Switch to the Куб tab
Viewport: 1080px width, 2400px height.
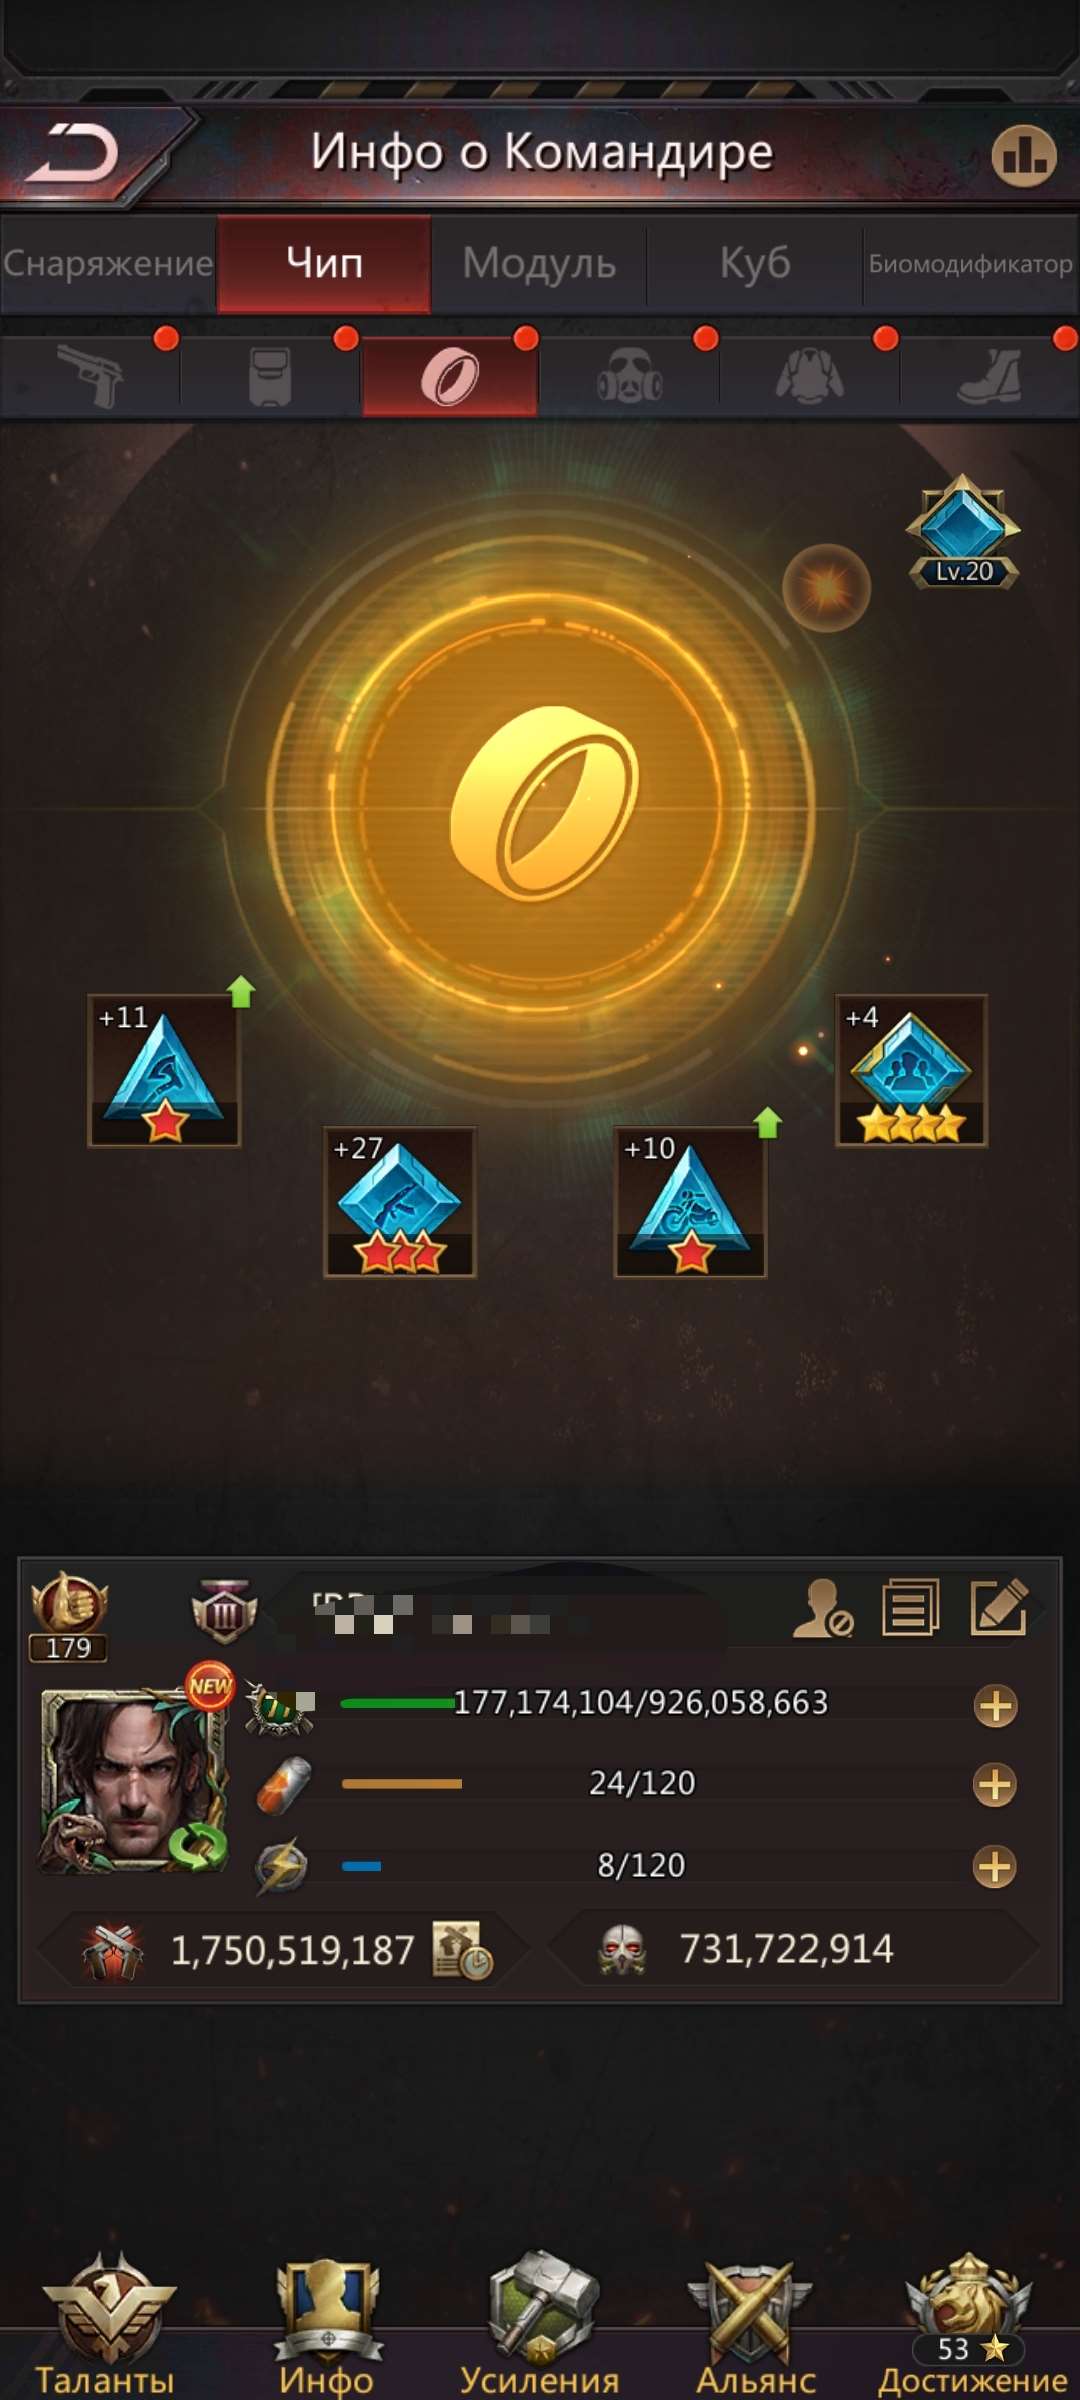coord(755,263)
